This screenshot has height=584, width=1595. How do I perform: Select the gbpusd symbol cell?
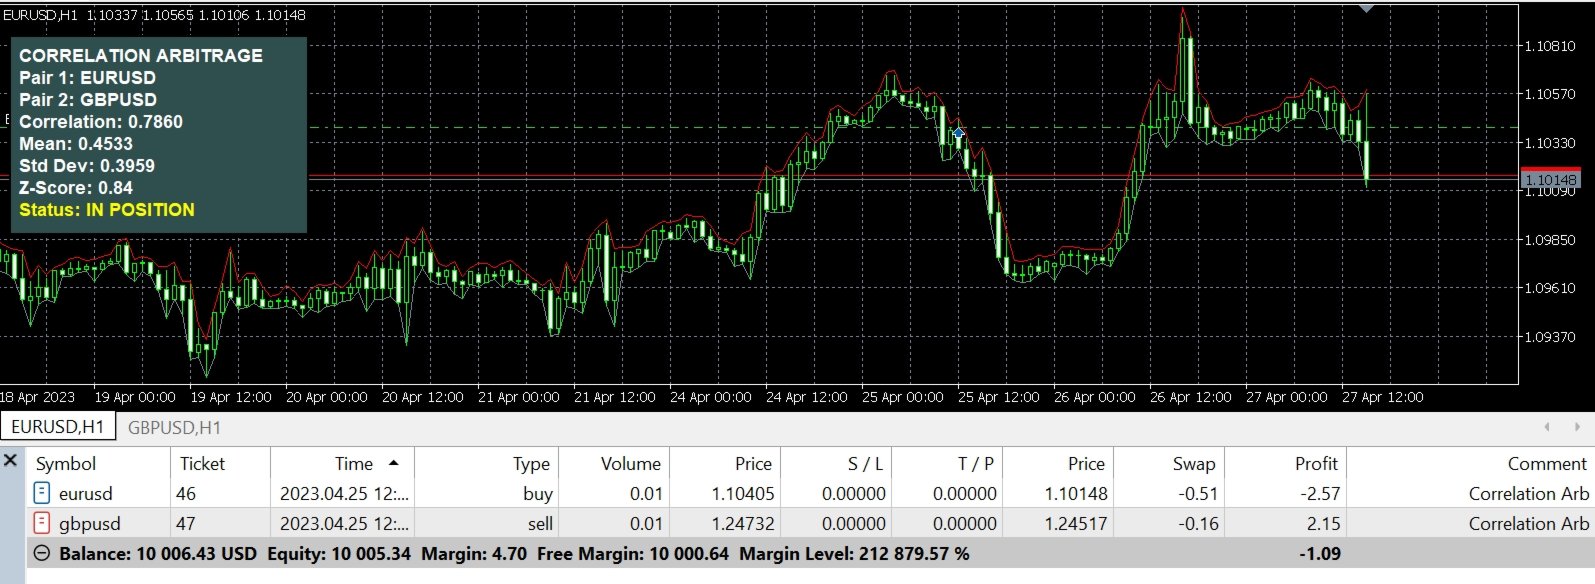[90, 523]
